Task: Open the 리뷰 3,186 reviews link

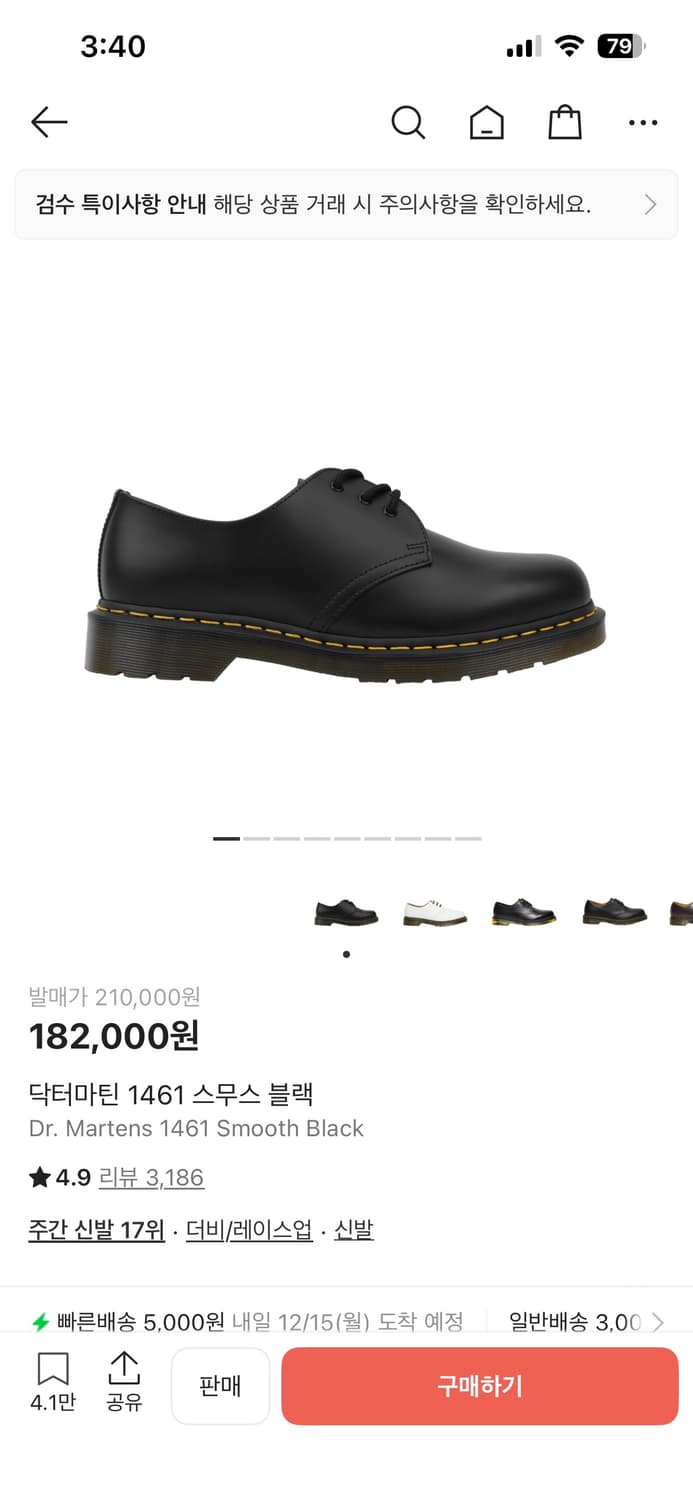Action: [x=151, y=1178]
